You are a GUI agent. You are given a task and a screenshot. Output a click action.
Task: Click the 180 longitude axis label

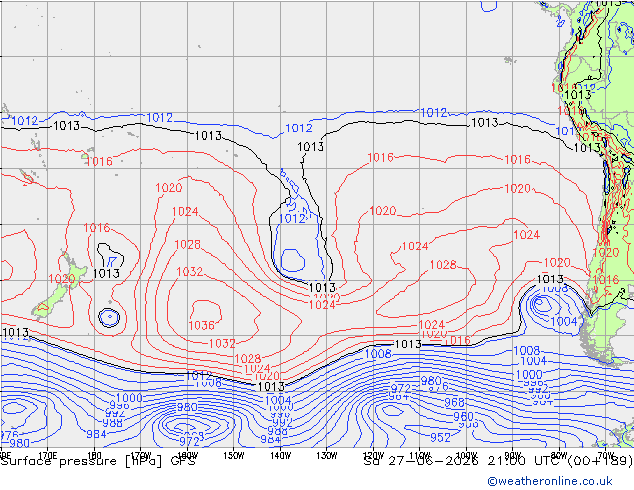point(94,455)
